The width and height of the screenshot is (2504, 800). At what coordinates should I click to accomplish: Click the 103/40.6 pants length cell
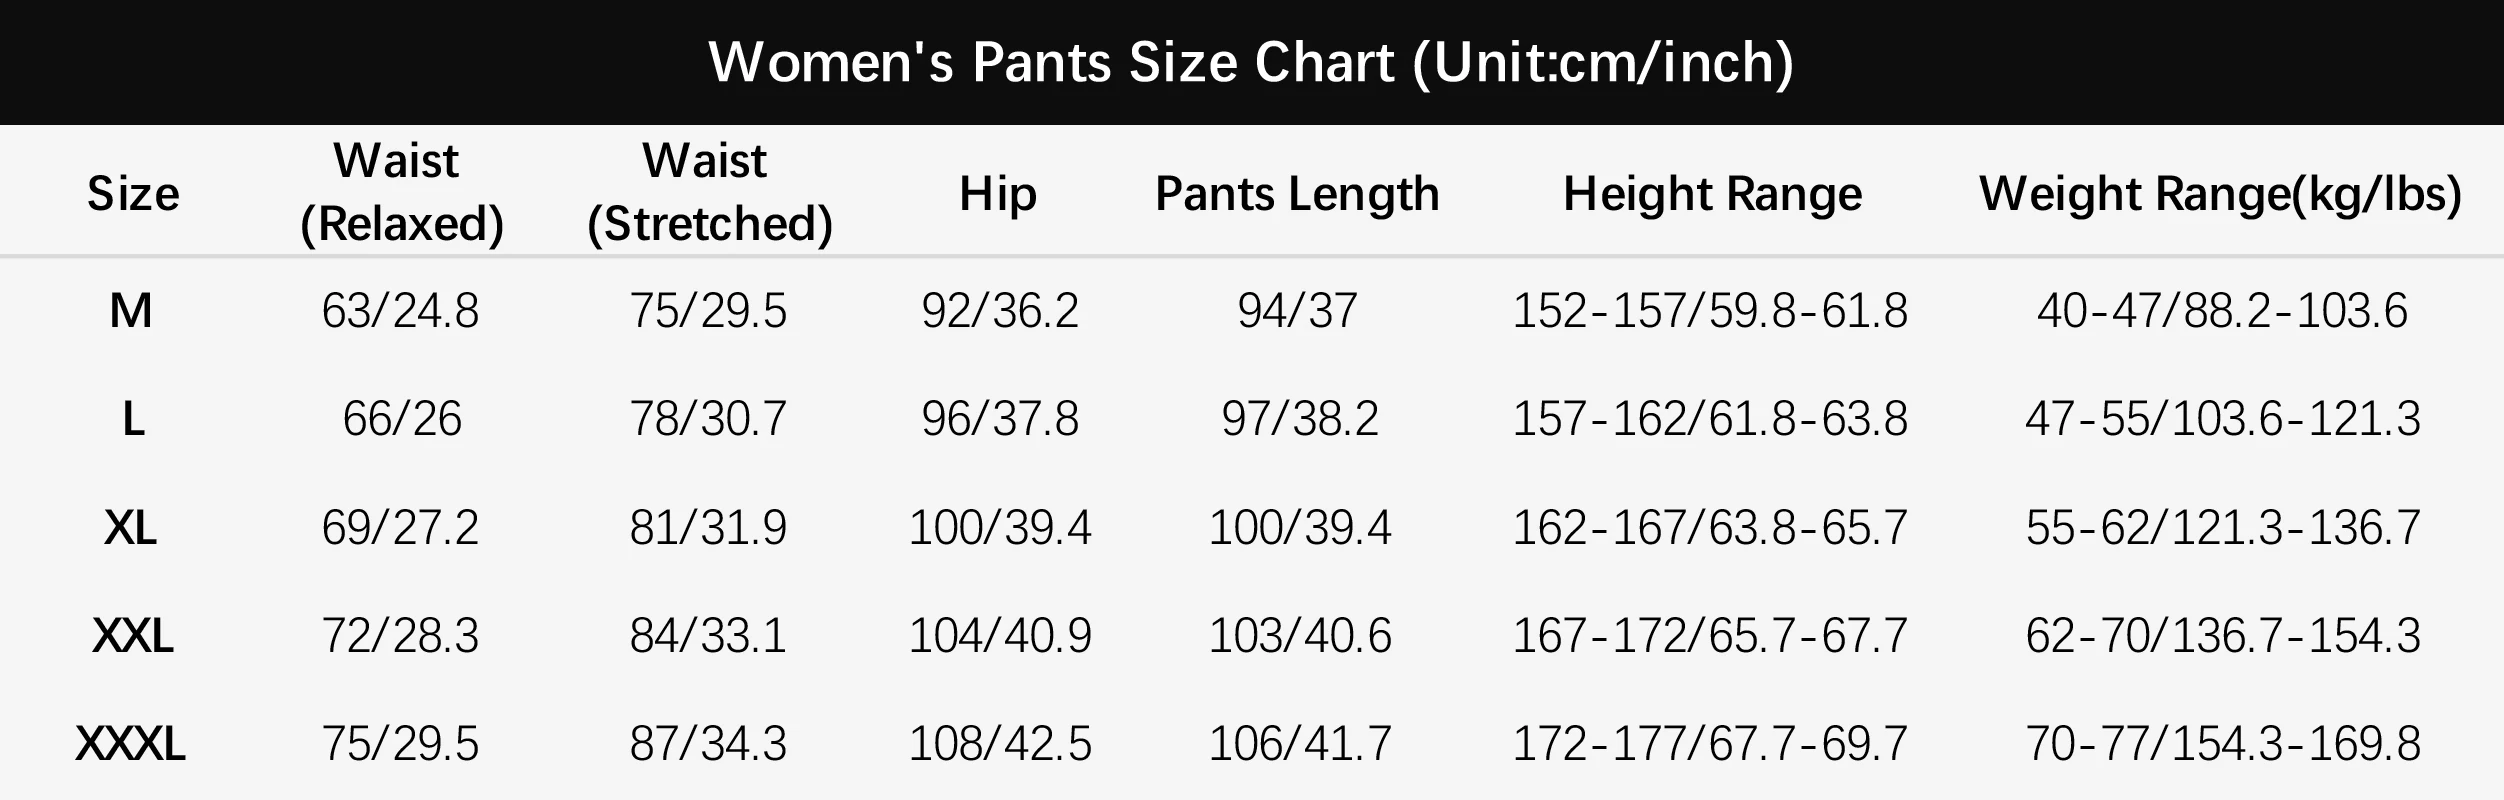[x=1299, y=635]
